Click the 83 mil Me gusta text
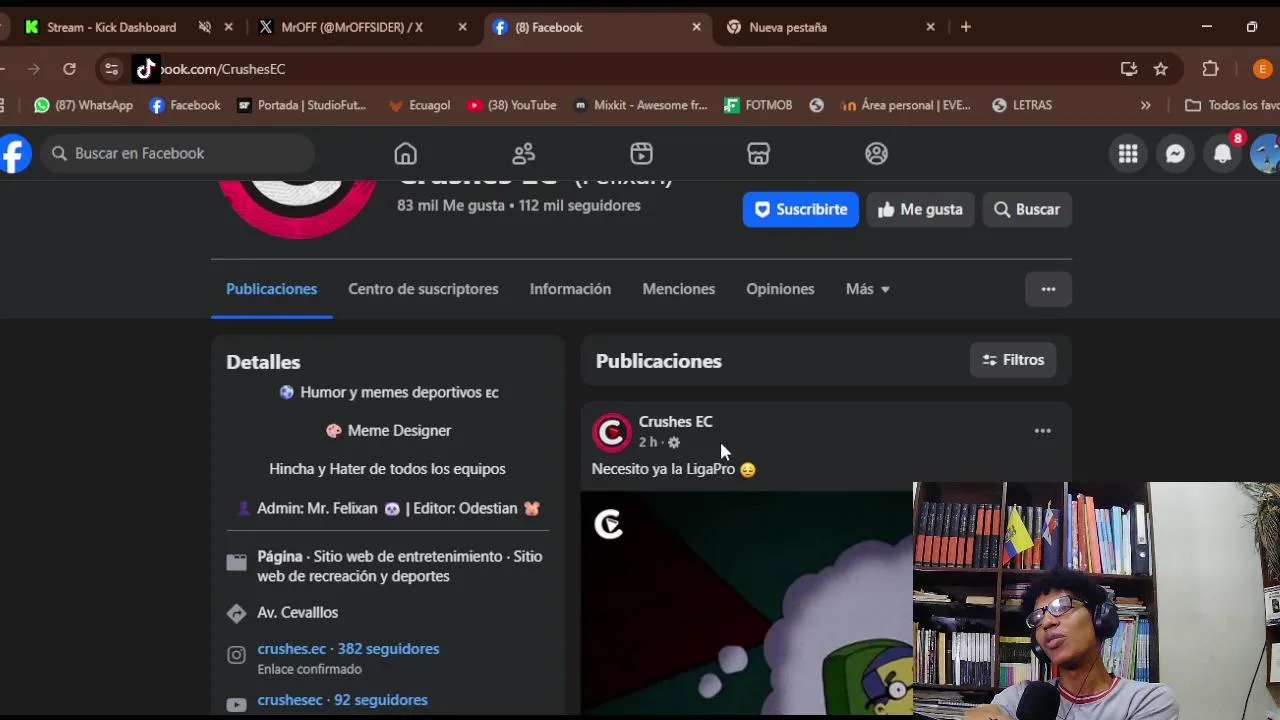This screenshot has height=720, width=1280. tap(450, 205)
